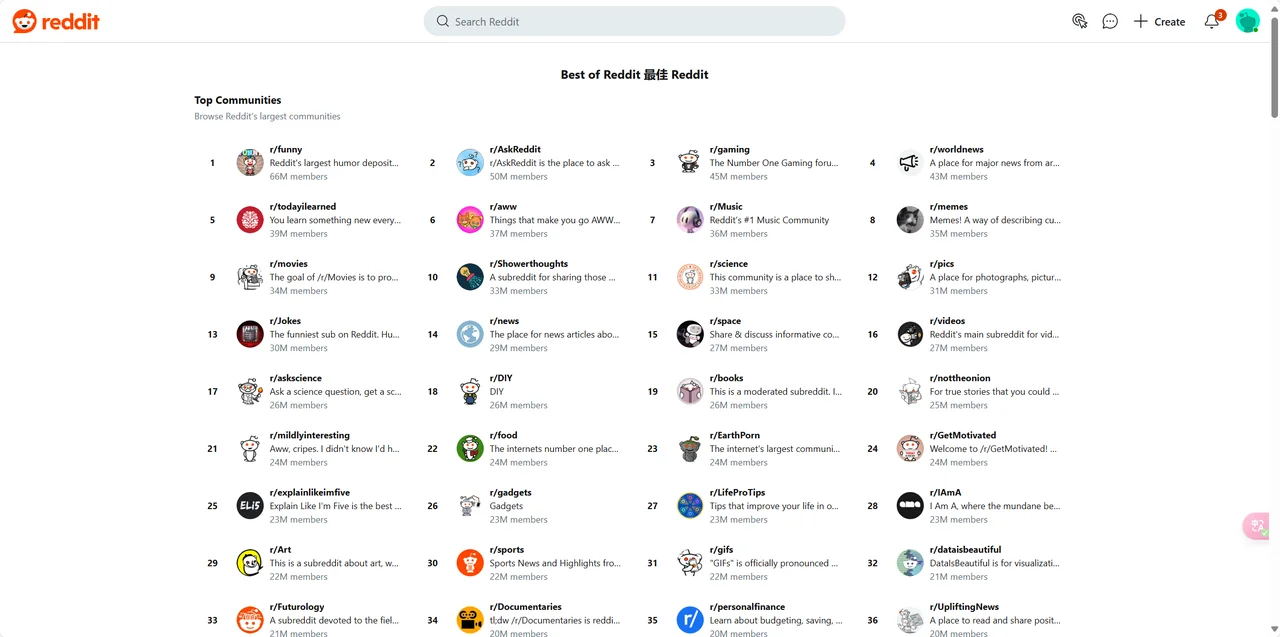
Task: Open the user avatar menu
Action: point(1247,21)
